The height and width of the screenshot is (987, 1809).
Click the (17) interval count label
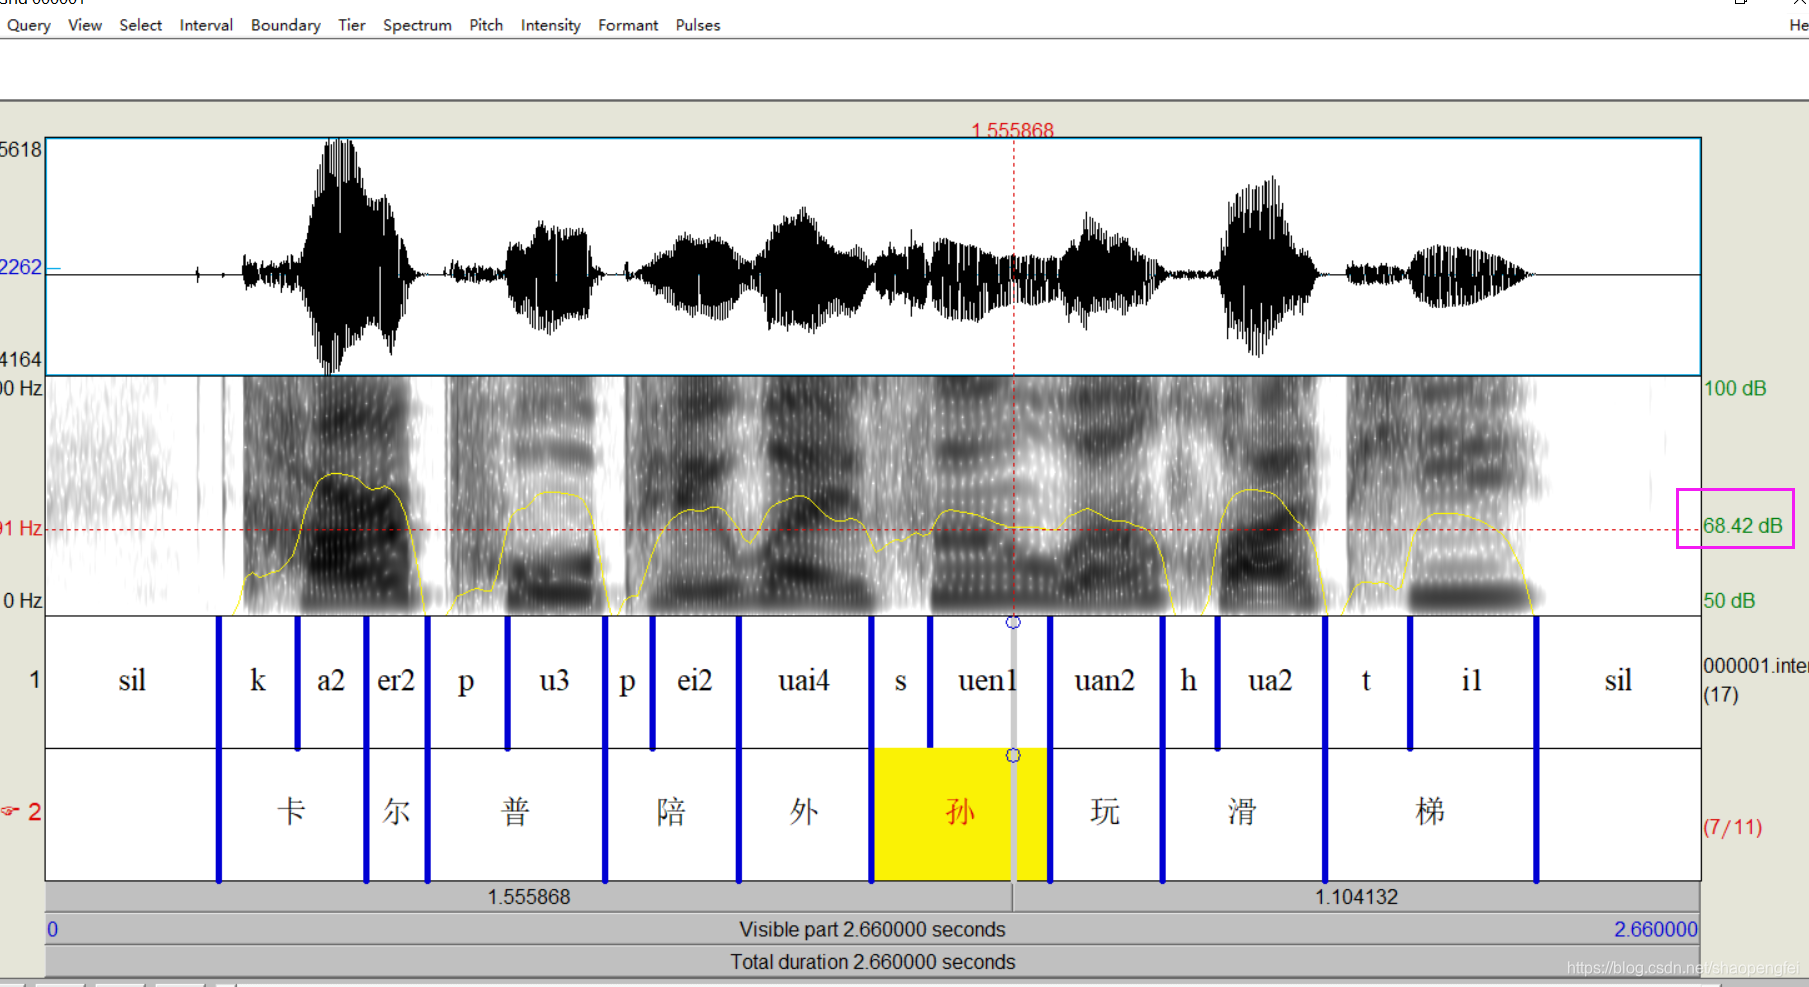(x=1721, y=694)
